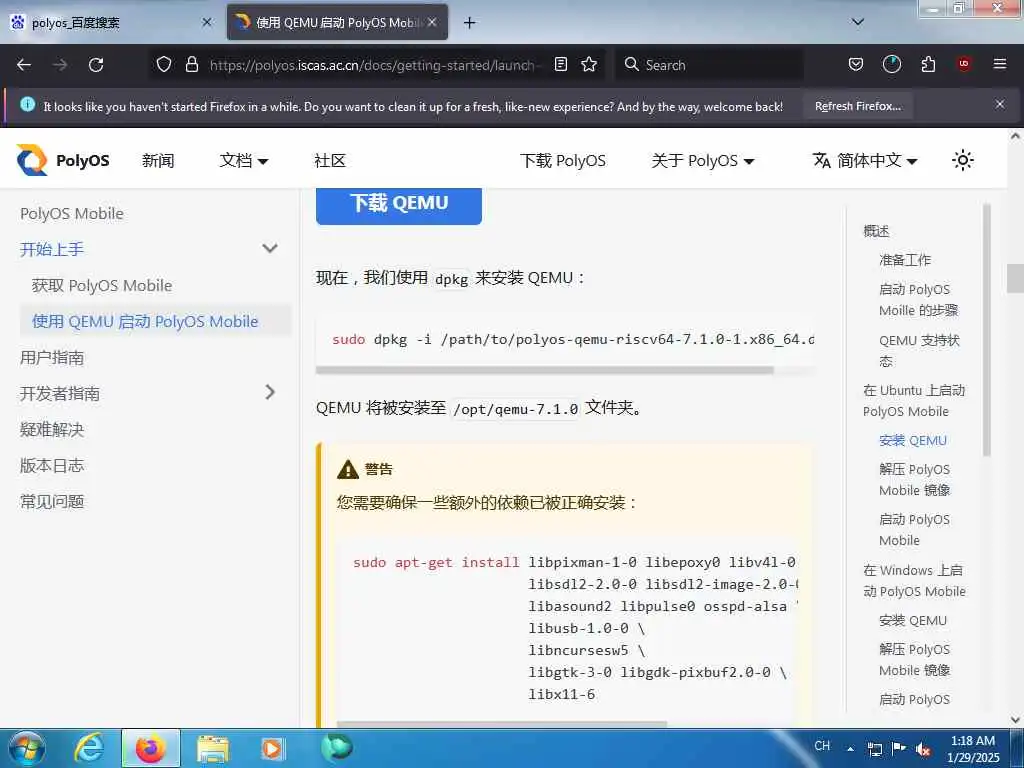Click the table of contents vertical scrollbar
Screen dimensions: 1024x768
[x=987, y=330]
